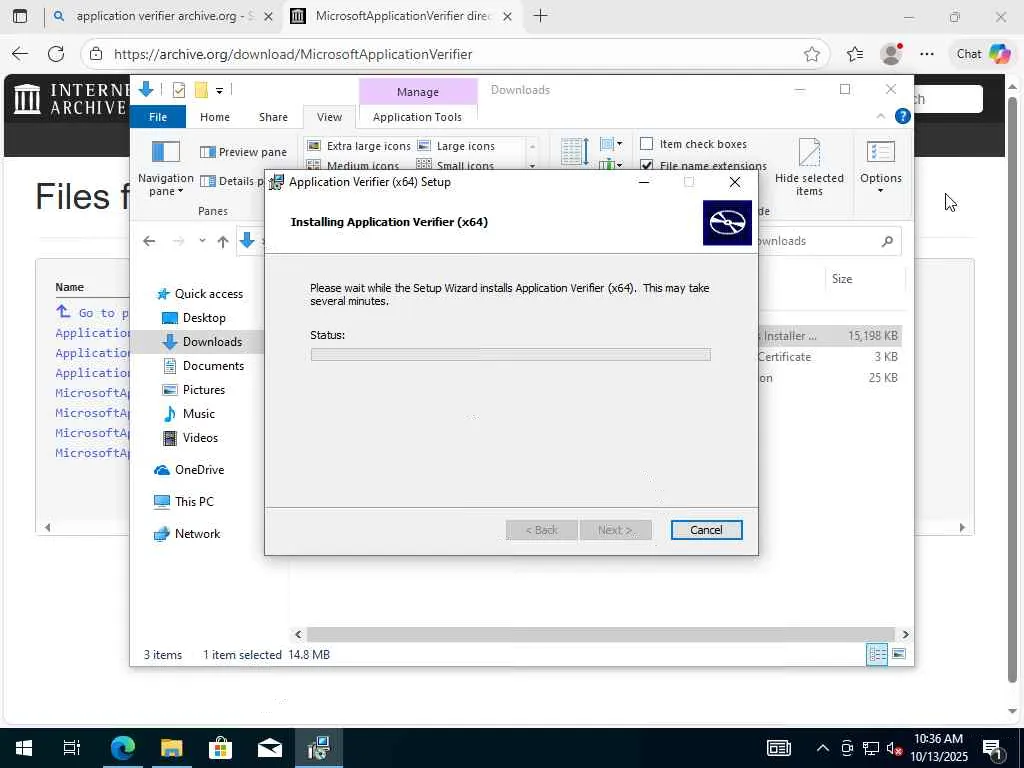Click Explorer horizontal scrollbar

click(600, 634)
